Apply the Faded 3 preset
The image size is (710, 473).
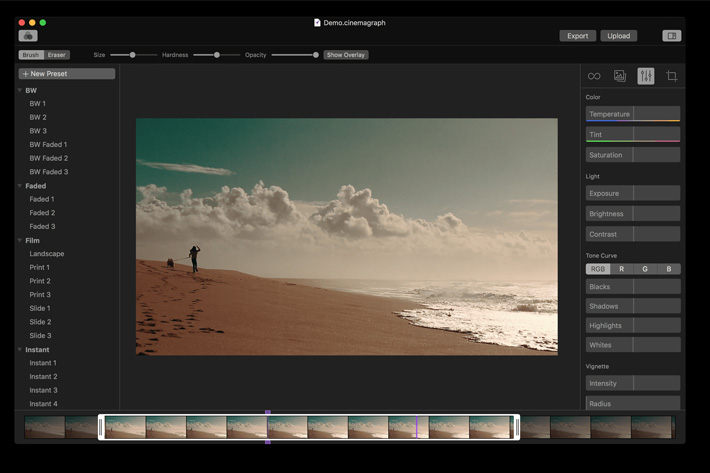pyautogui.click(x=42, y=226)
